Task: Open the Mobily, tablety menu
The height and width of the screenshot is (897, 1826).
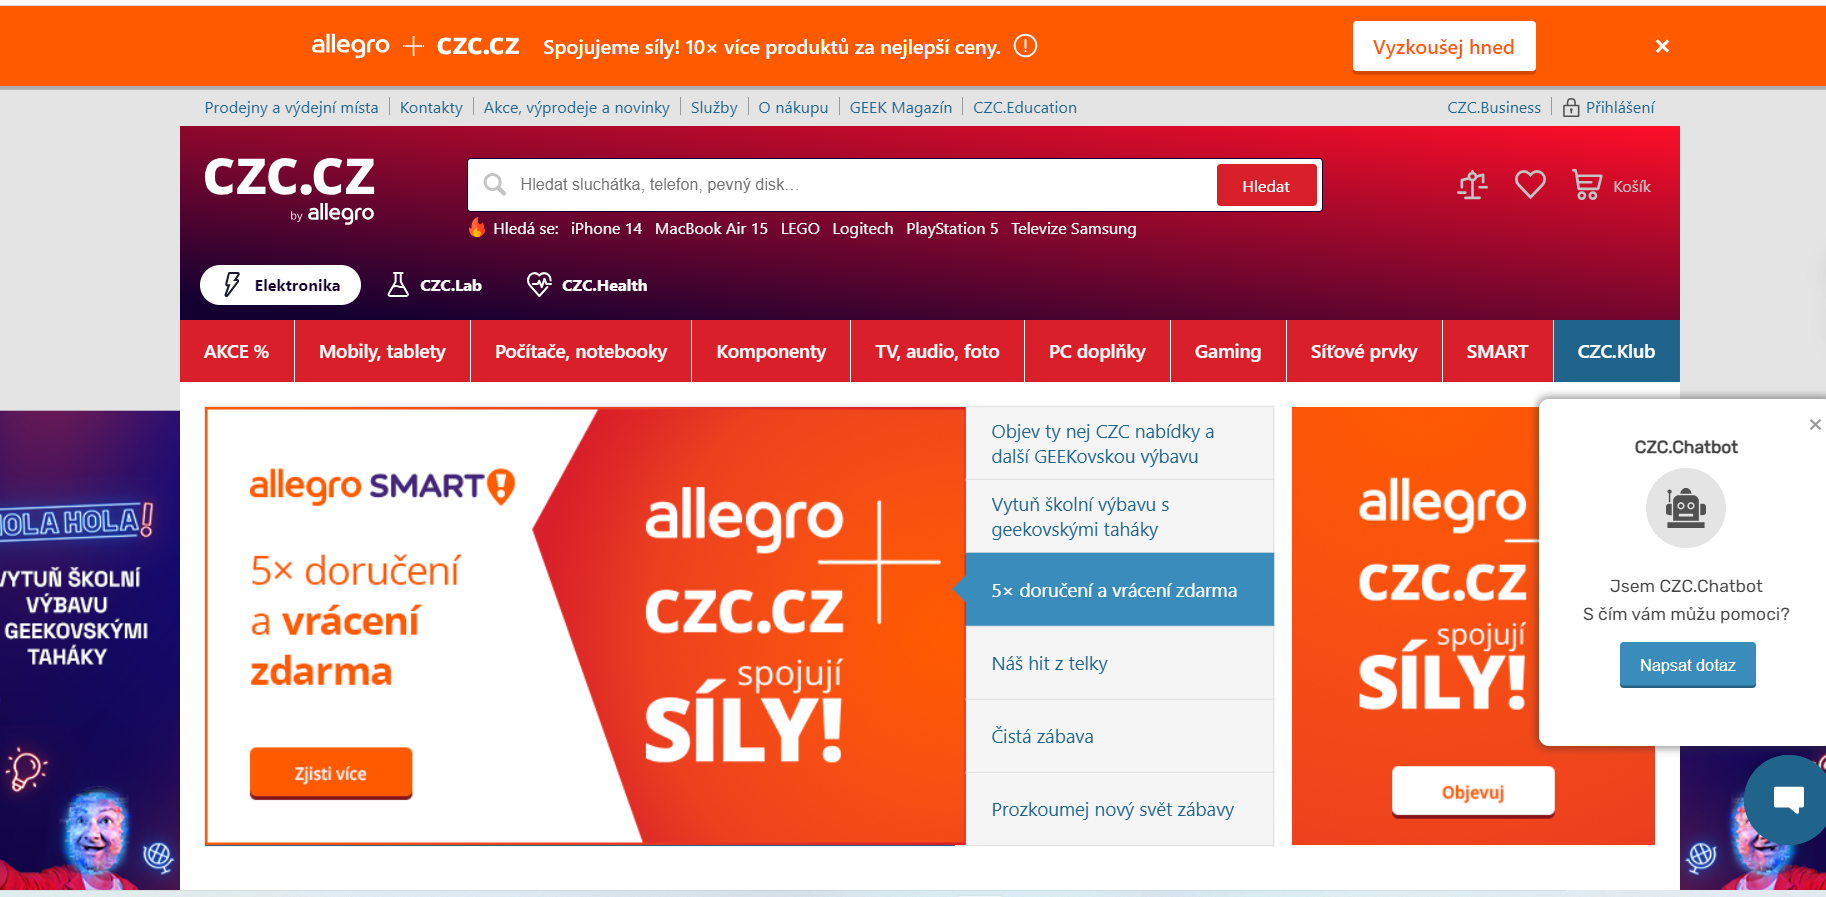Action: pyautogui.click(x=382, y=351)
